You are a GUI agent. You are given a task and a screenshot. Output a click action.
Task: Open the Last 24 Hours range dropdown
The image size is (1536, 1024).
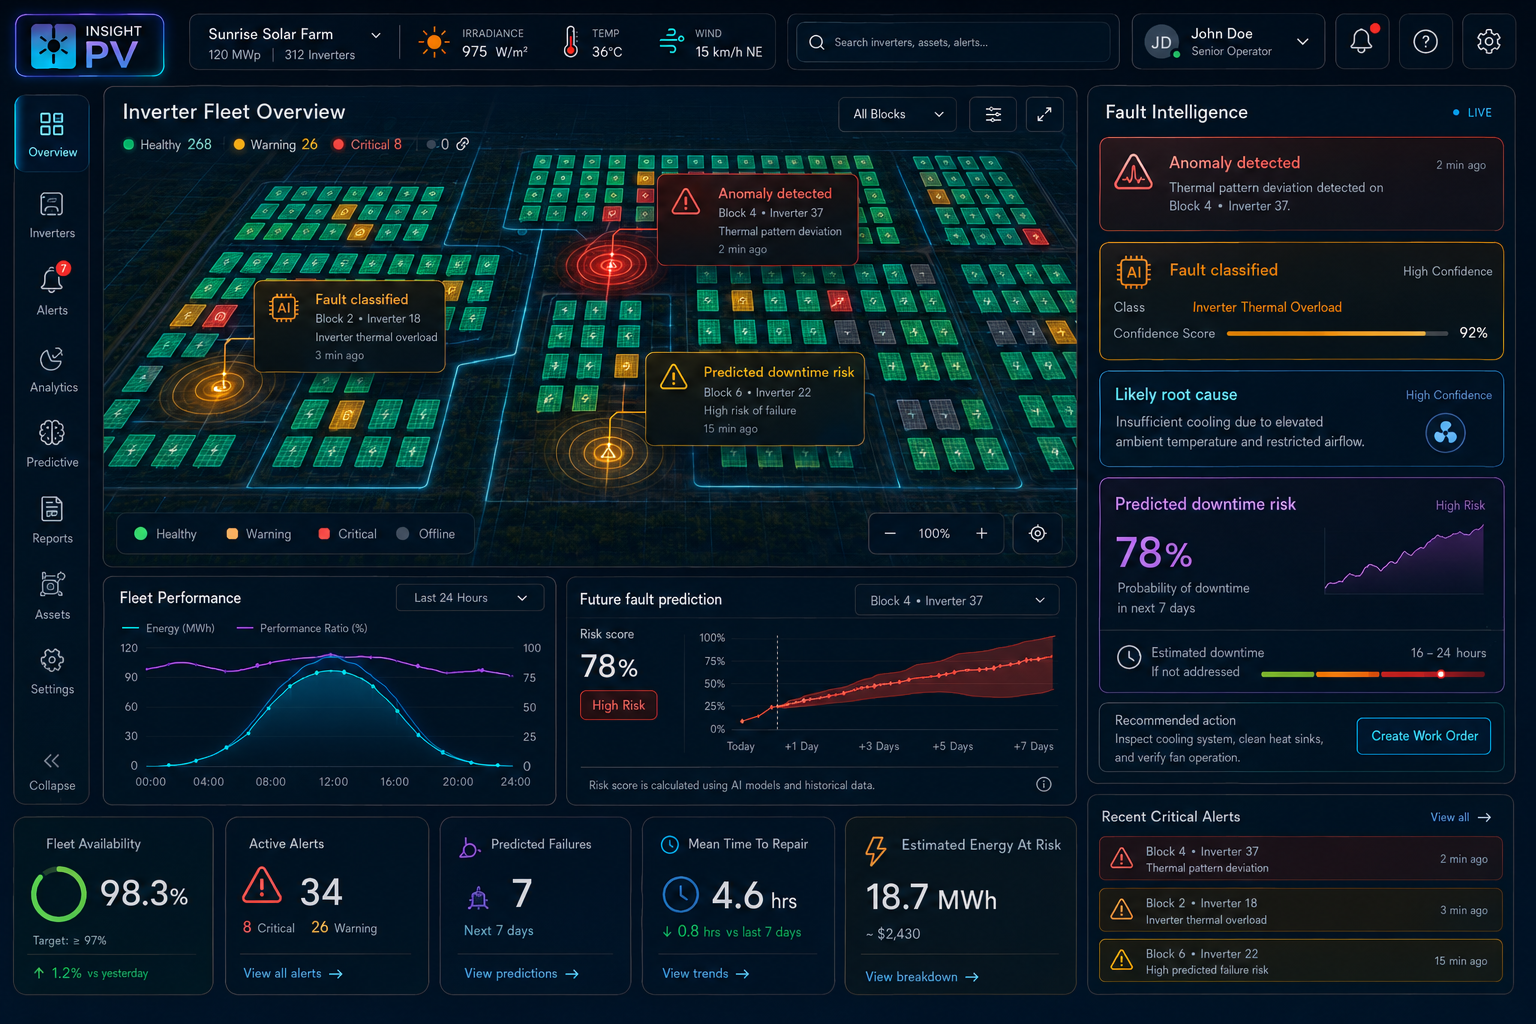[470, 598]
